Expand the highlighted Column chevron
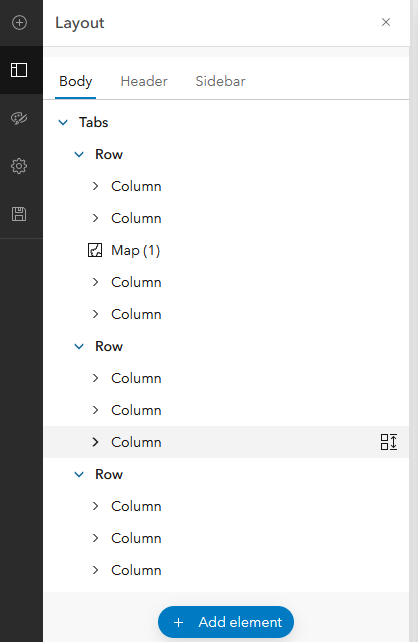This screenshot has width=419, height=643. click(x=96, y=442)
